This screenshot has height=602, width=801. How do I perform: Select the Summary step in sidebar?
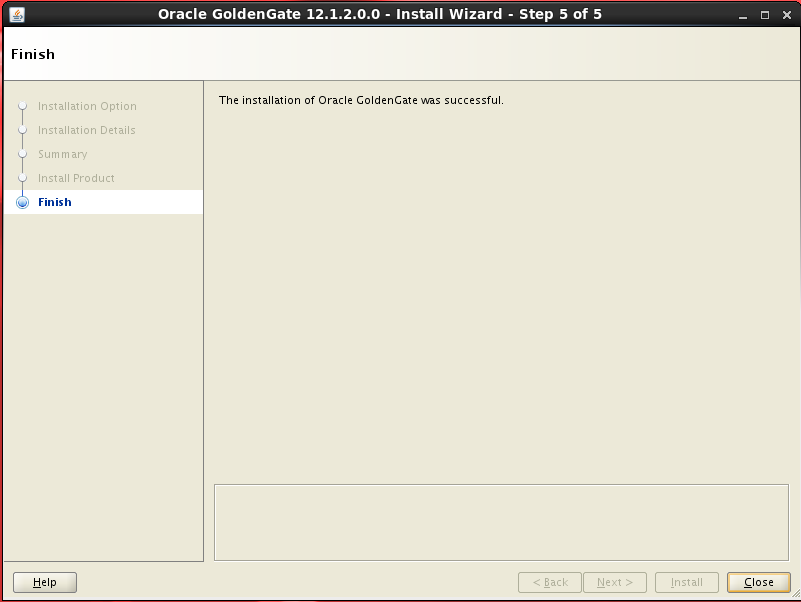pos(63,154)
